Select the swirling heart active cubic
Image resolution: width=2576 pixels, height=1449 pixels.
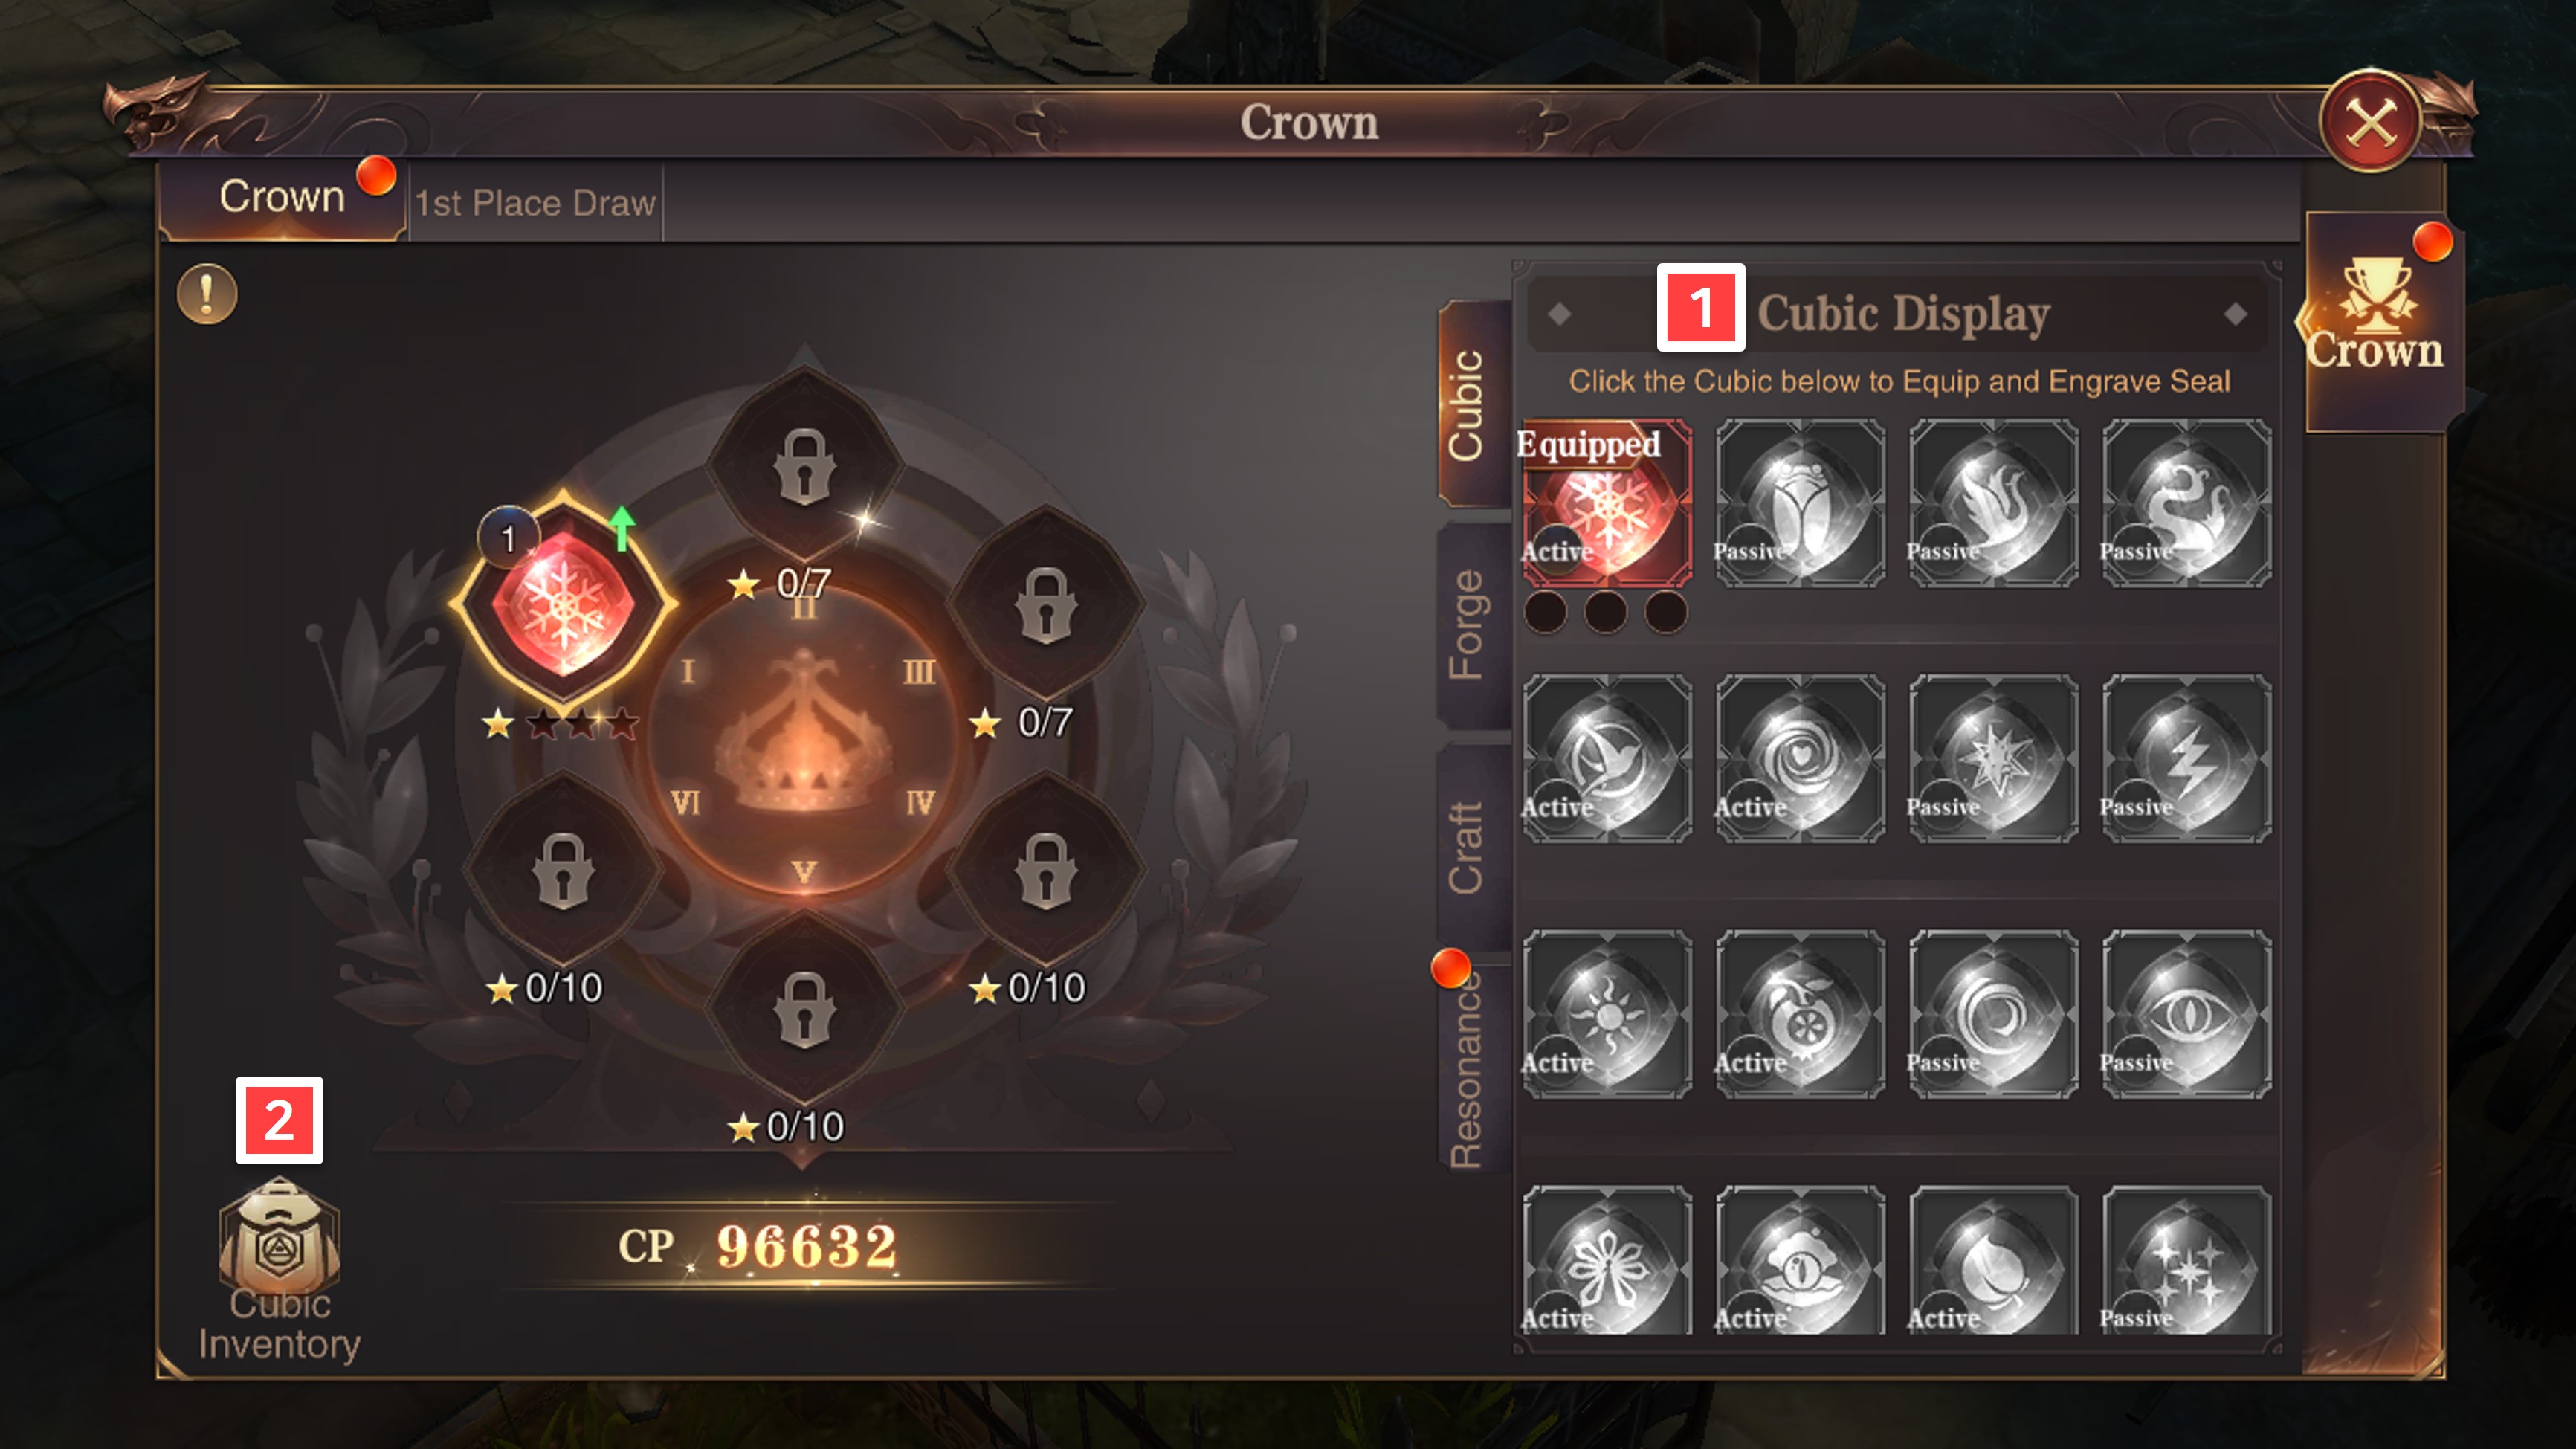click(x=1800, y=759)
